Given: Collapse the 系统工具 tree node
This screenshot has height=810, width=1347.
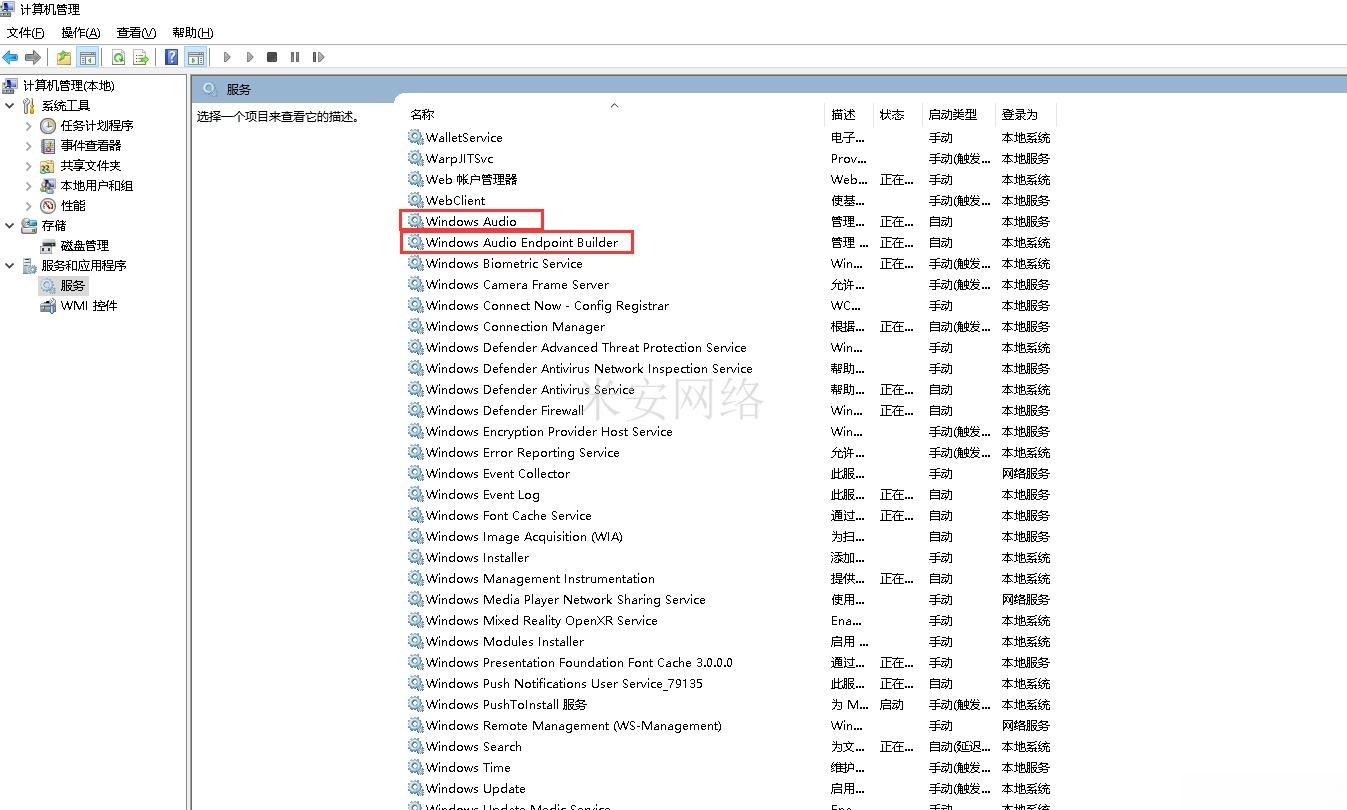Looking at the screenshot, I should [10, 106].
